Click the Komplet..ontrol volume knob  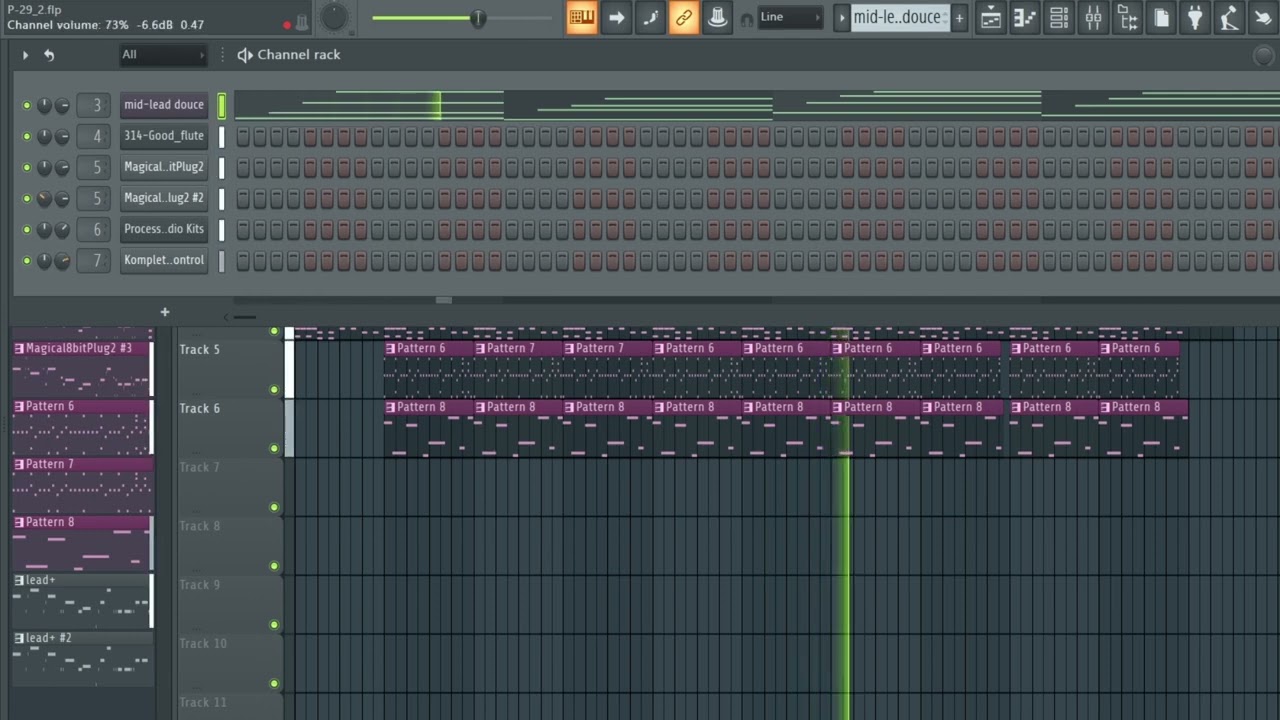[x=62, y=261]
